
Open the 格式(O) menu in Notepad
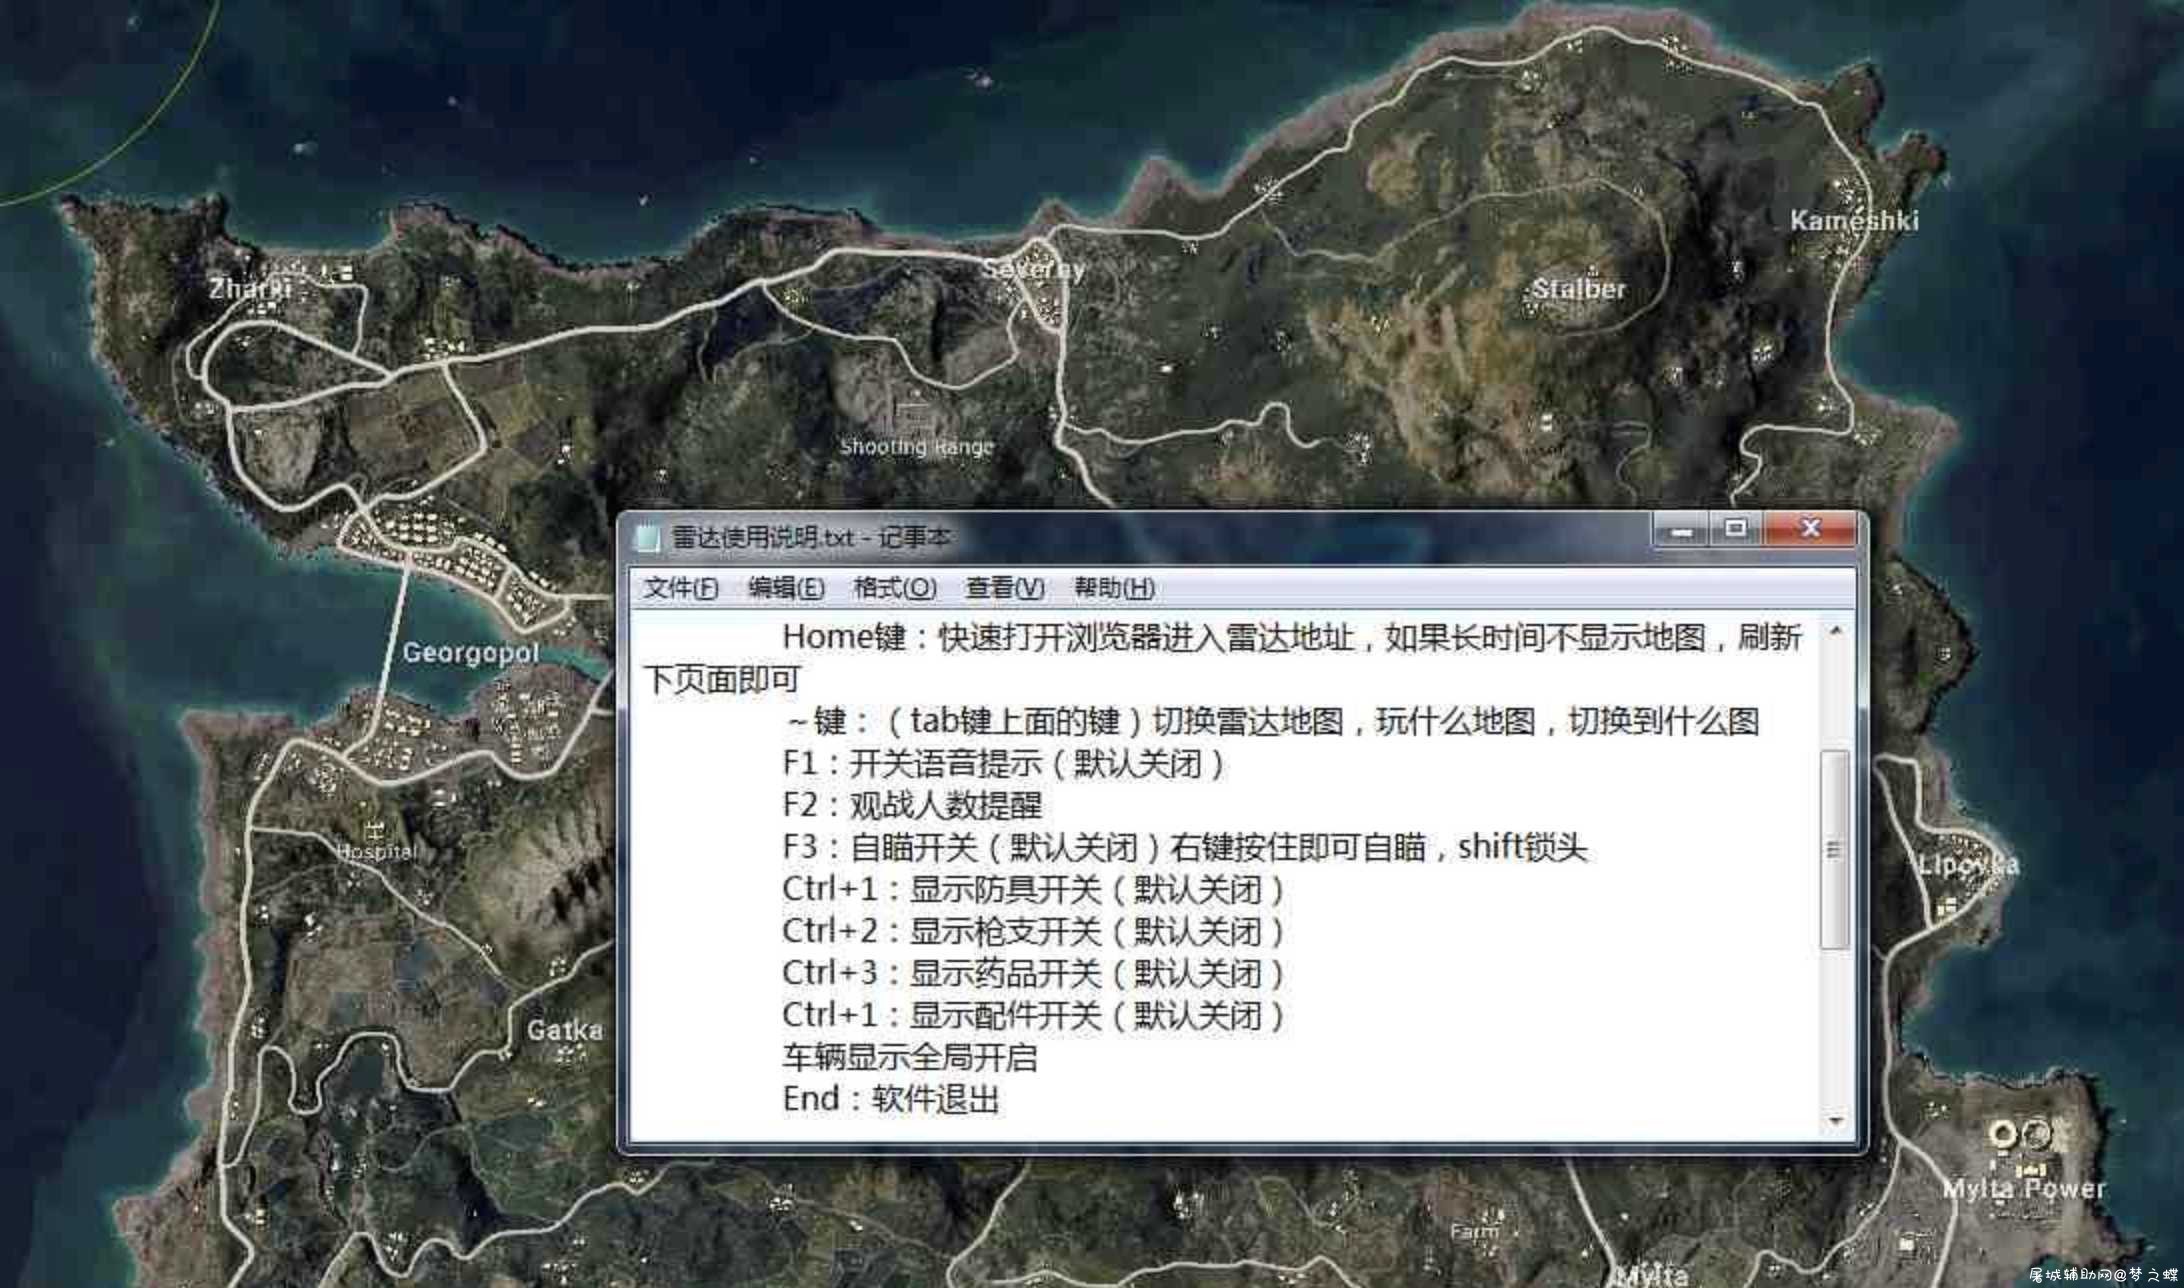click(895, 588)
